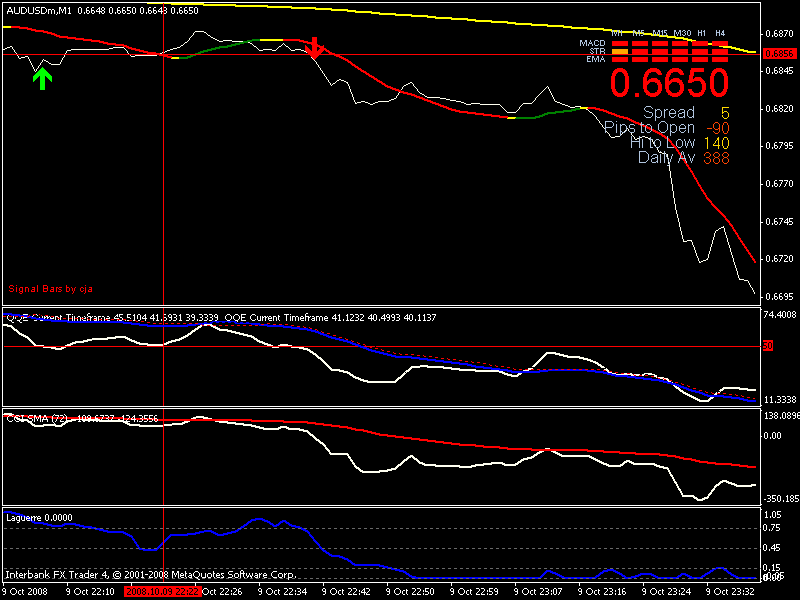Click the Spread value 5

point(724,113)
